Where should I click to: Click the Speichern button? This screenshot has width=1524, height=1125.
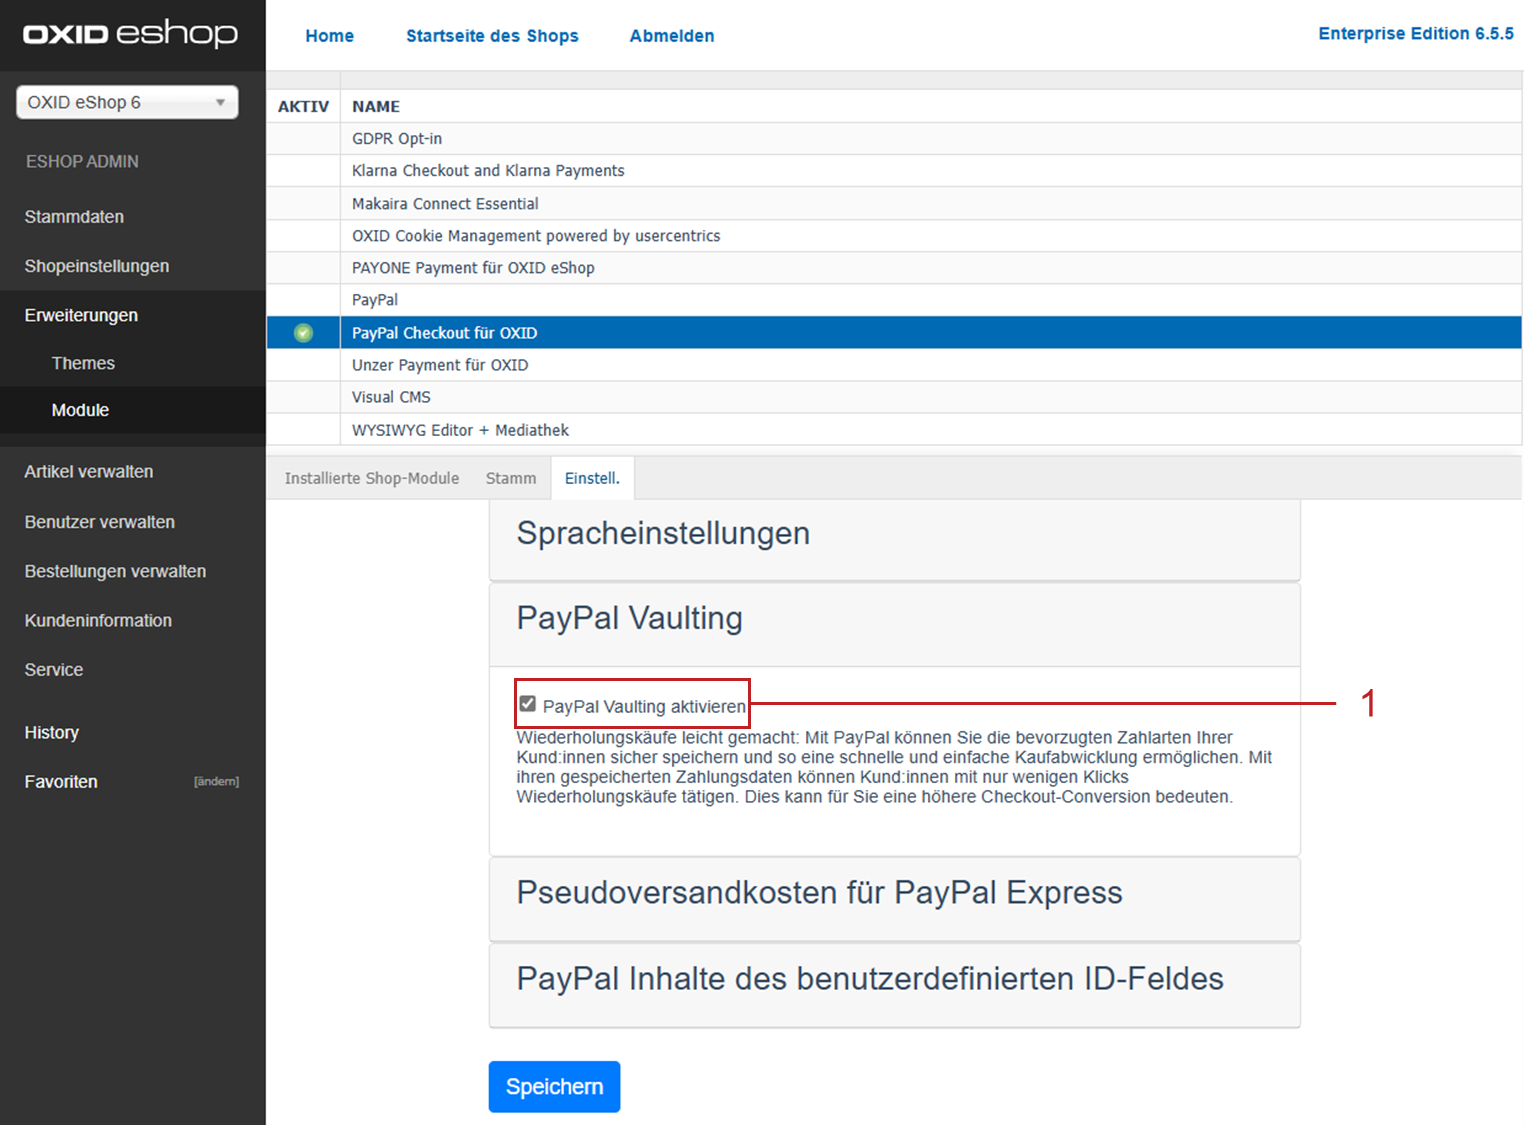[554, 1086]
